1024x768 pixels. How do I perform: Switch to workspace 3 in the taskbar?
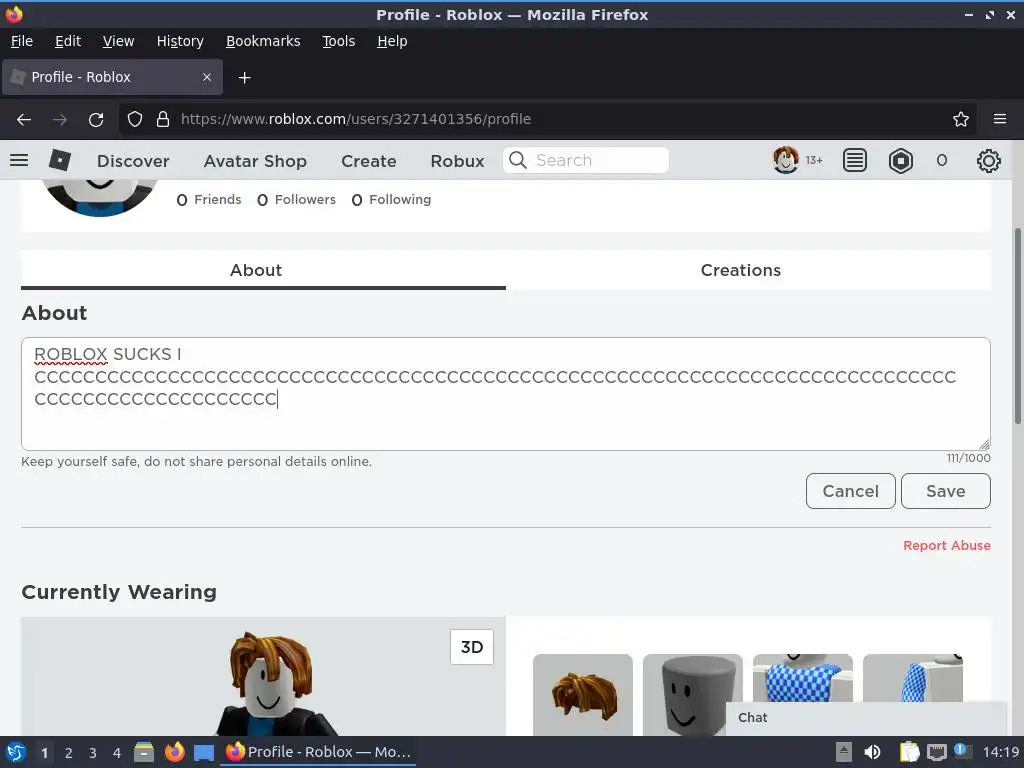[93, 753]
